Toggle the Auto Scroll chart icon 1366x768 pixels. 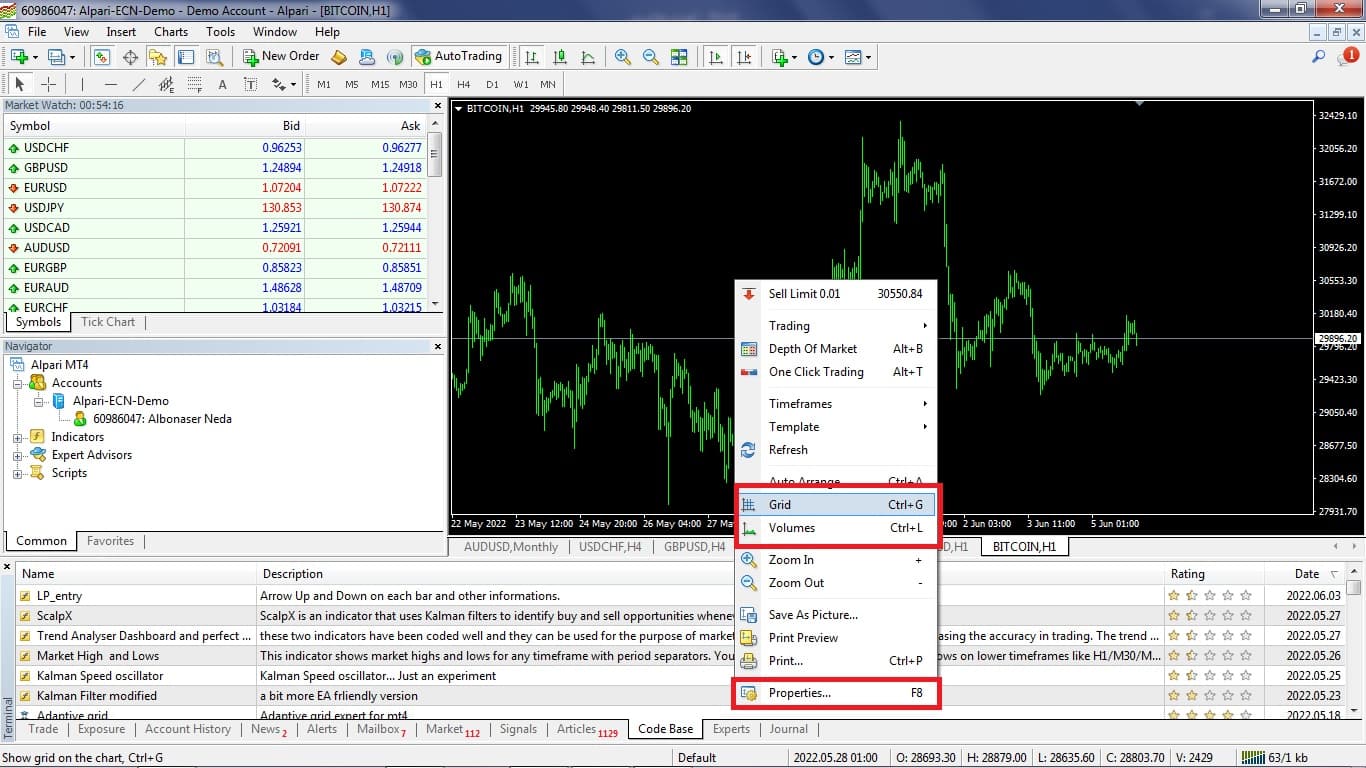[x=716, y=57]
